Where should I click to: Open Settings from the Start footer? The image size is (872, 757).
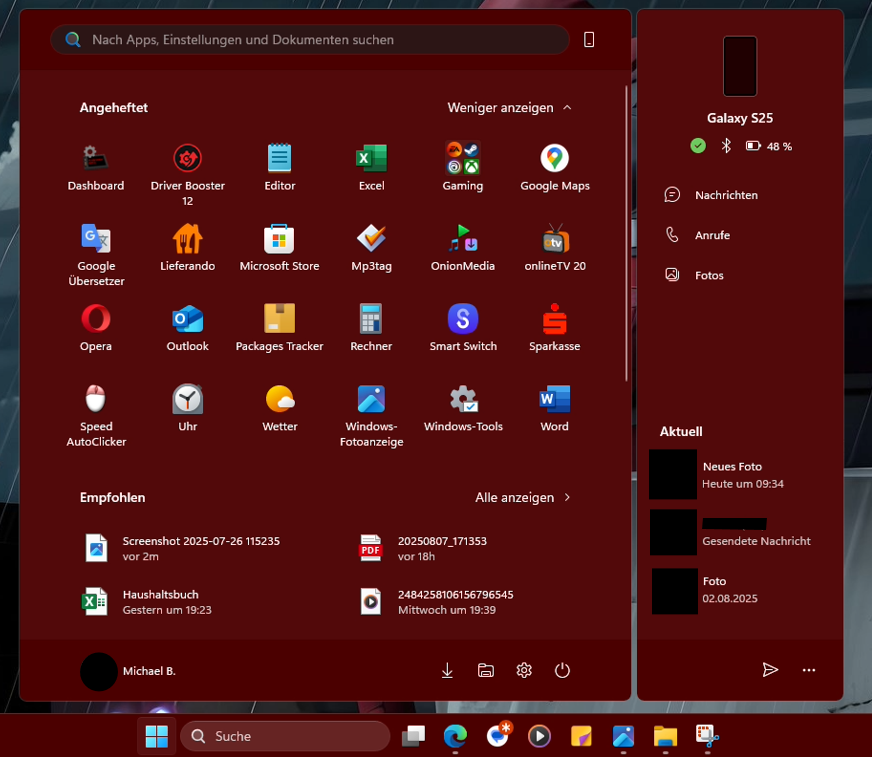(524, 670)
